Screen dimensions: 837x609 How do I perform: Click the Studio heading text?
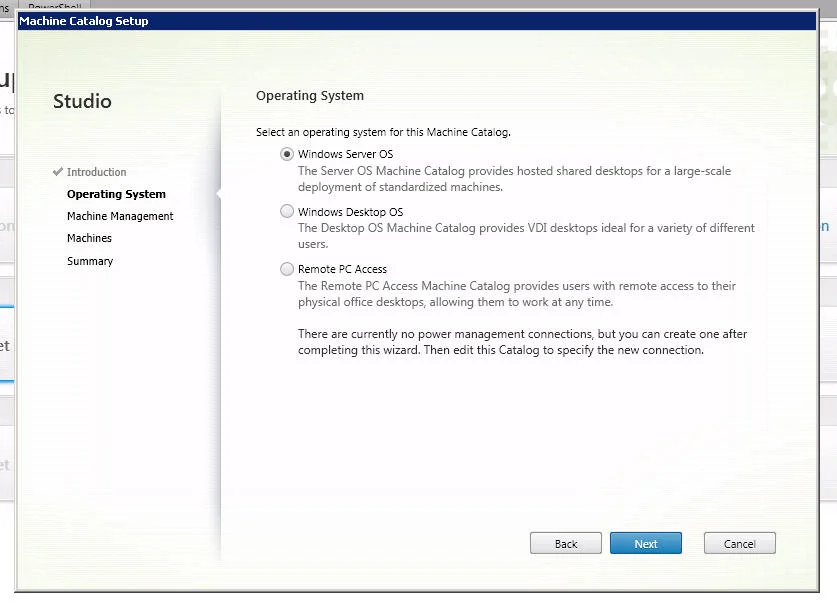click(82, 101)
